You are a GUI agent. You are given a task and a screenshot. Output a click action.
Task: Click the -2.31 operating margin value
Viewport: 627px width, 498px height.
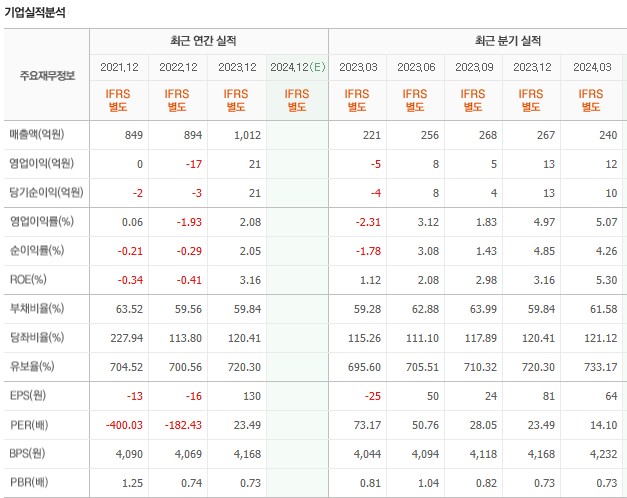[368, 222]
